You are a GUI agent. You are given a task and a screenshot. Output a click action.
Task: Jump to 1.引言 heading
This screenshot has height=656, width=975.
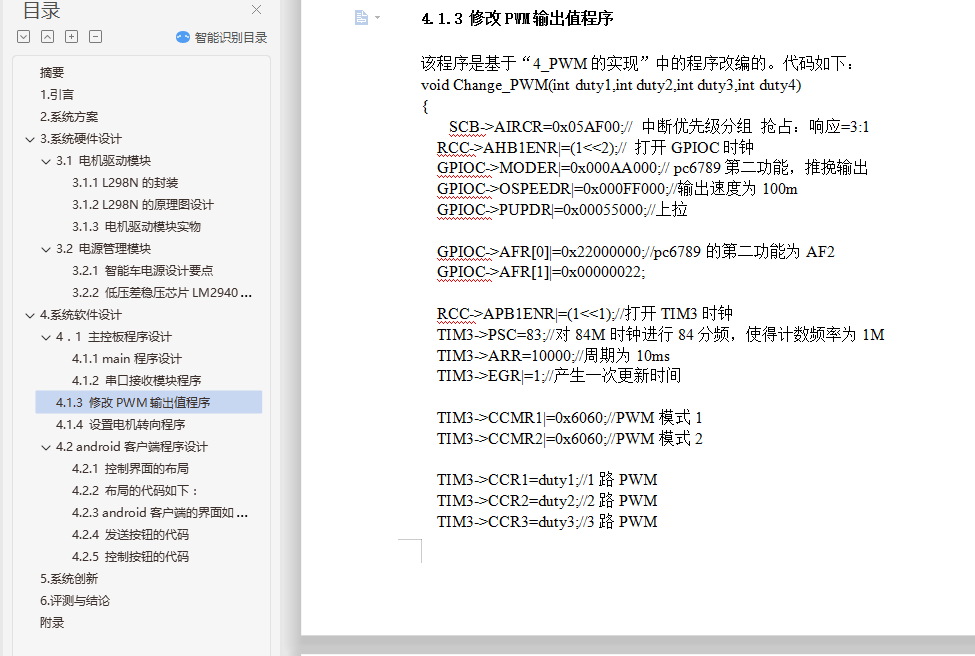point(57,95)
